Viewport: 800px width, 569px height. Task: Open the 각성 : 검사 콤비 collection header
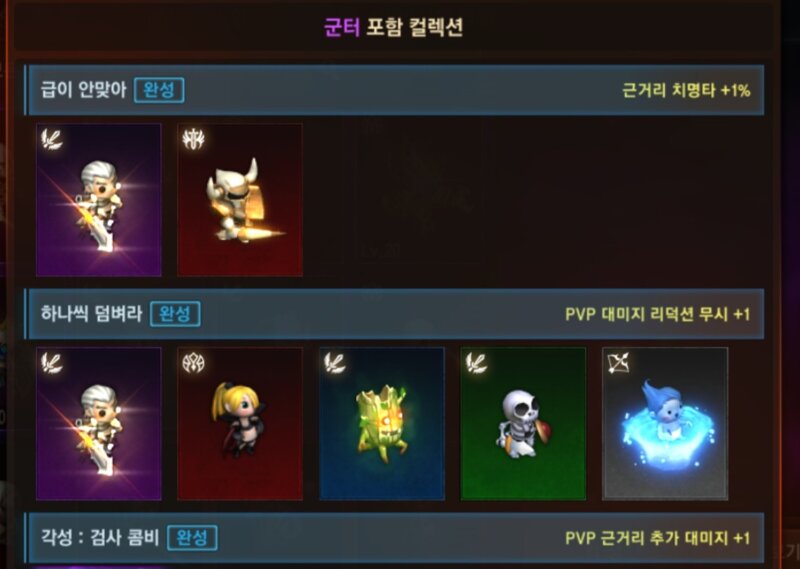(x=394, y=538)
